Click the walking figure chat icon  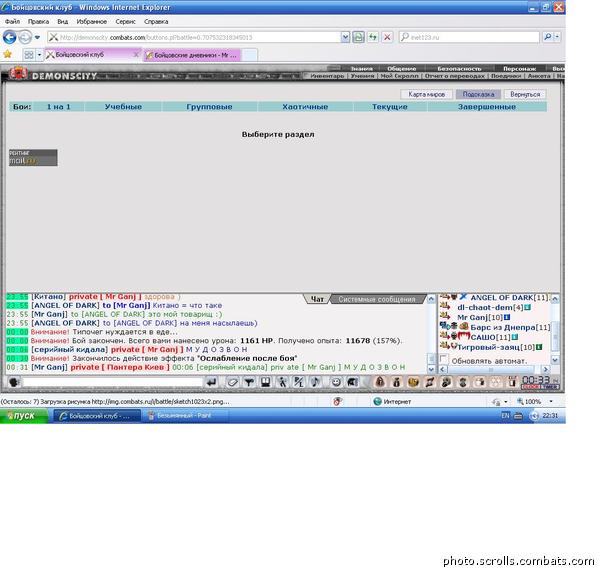[282, 382]
